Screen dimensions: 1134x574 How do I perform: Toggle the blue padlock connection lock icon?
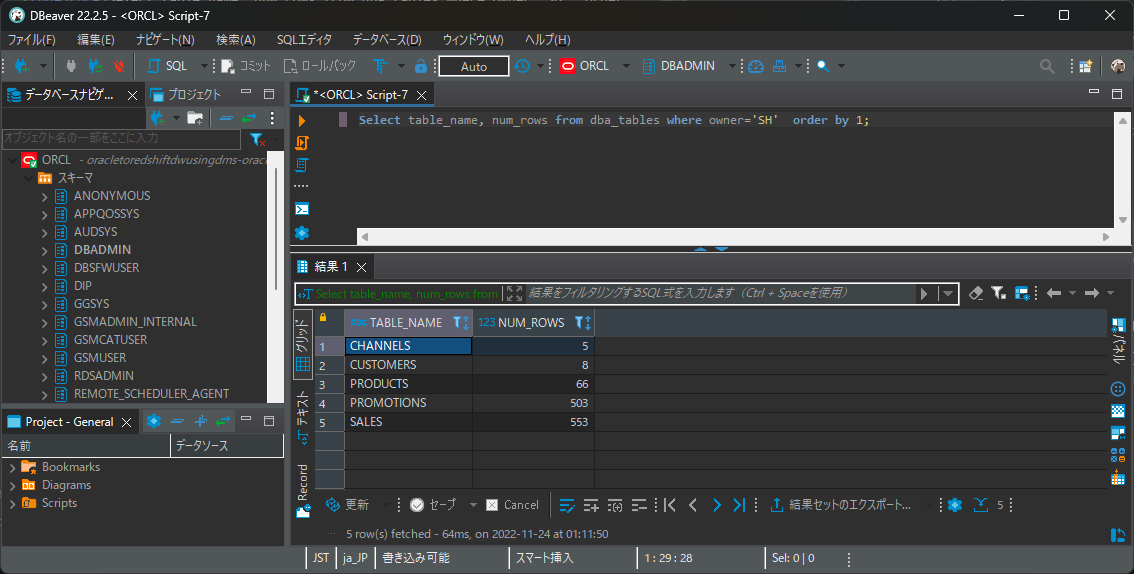point(421,66)
